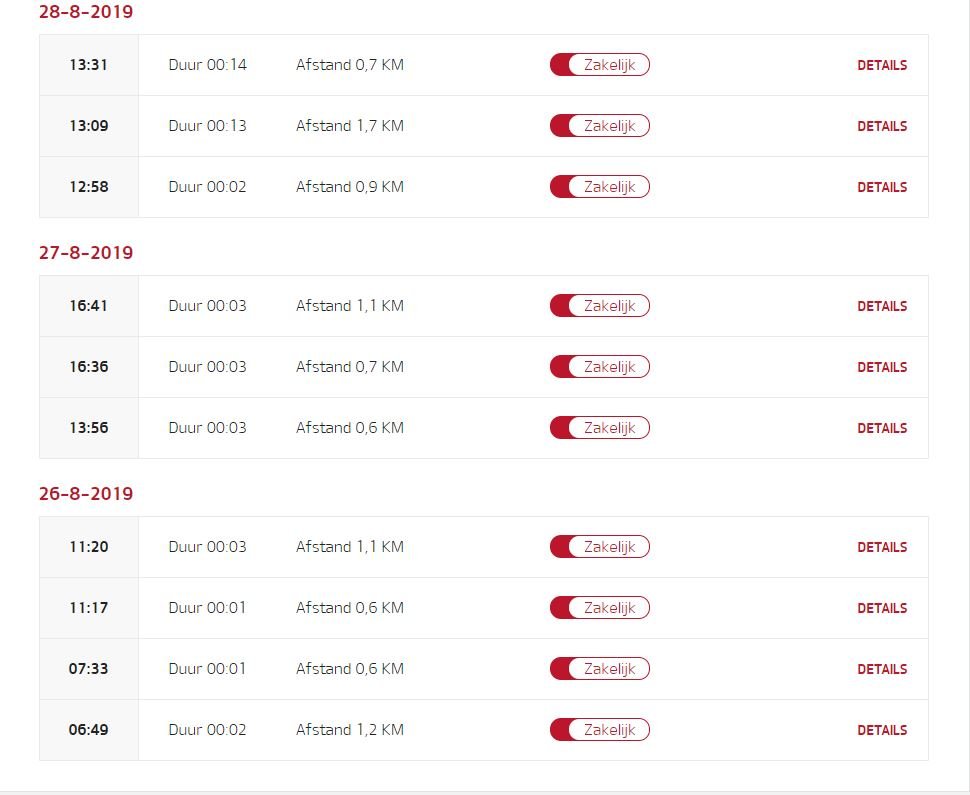The width and height of the screenshot is (970, 795).
Task: Switch off Zakelijk for 16:41 trip
Action: coord(599,306)
